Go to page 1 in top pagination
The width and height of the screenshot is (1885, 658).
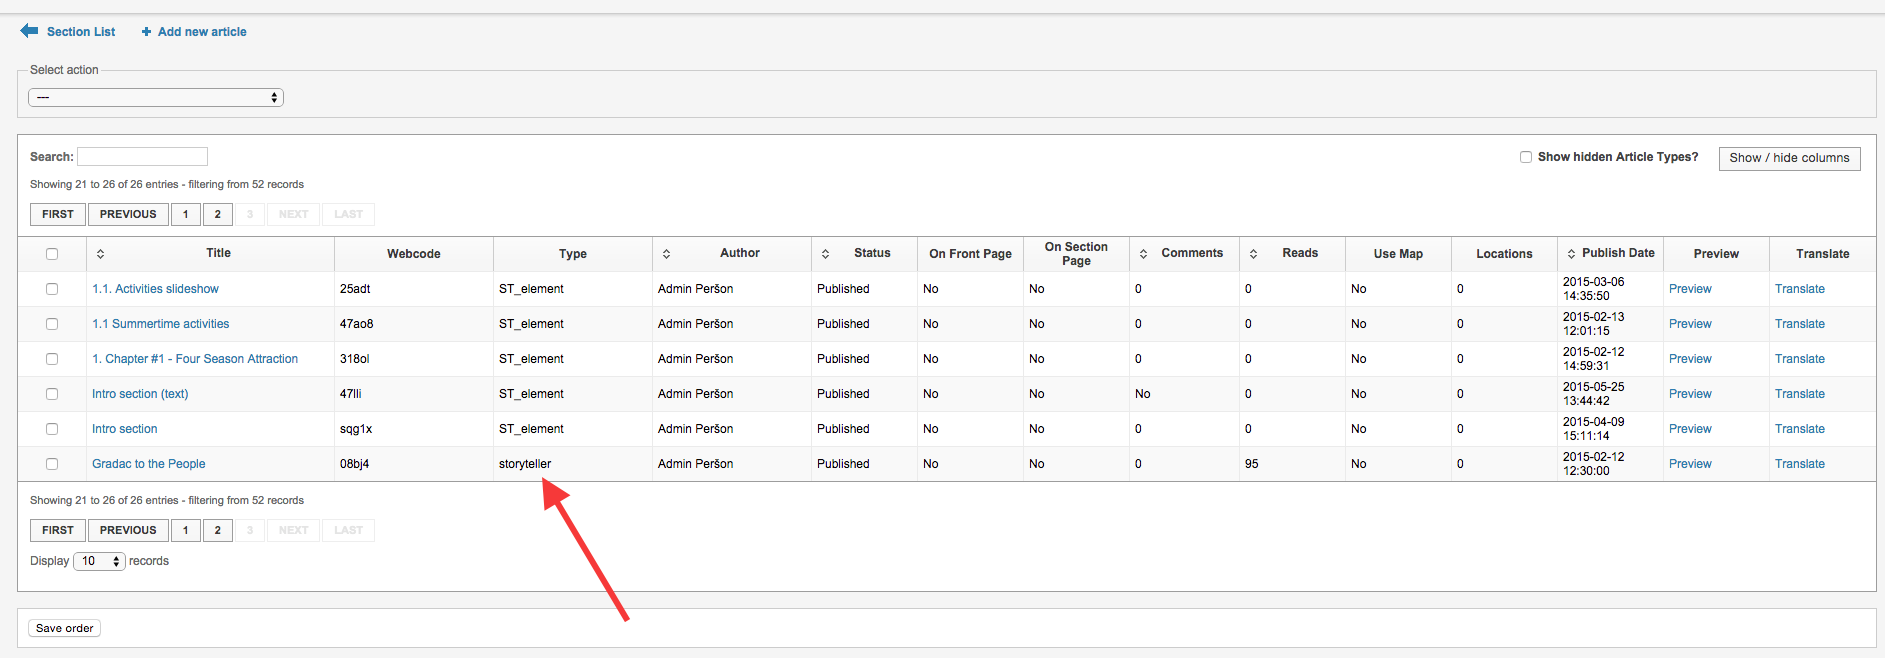point(185,214)
